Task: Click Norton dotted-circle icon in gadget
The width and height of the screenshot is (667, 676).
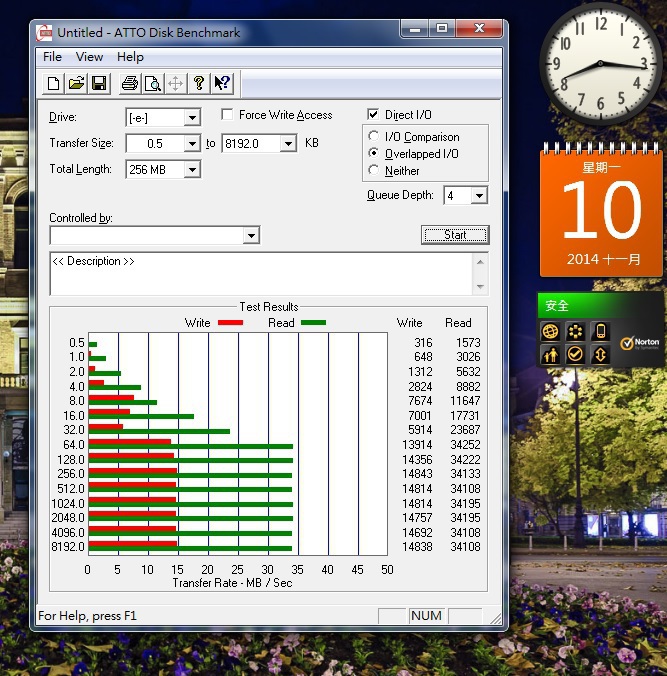Action: click(x=575, y=332)
